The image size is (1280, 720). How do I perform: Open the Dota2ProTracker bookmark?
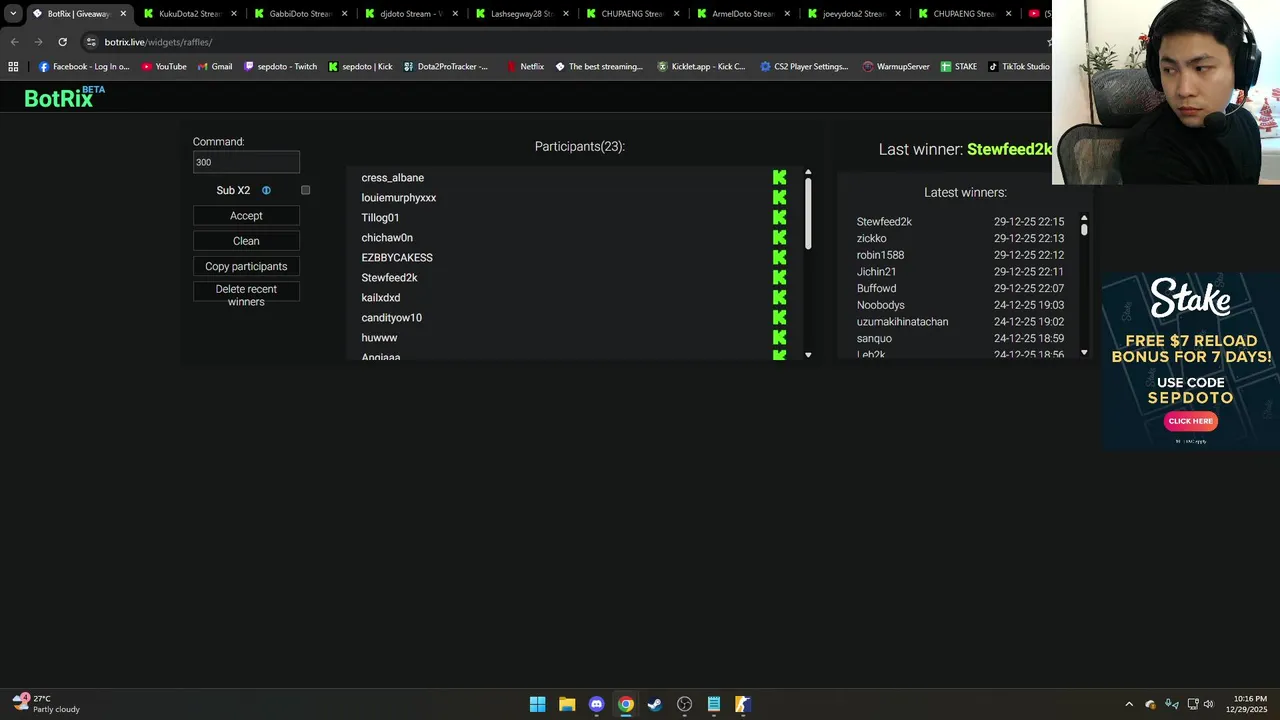pos(446,67)
